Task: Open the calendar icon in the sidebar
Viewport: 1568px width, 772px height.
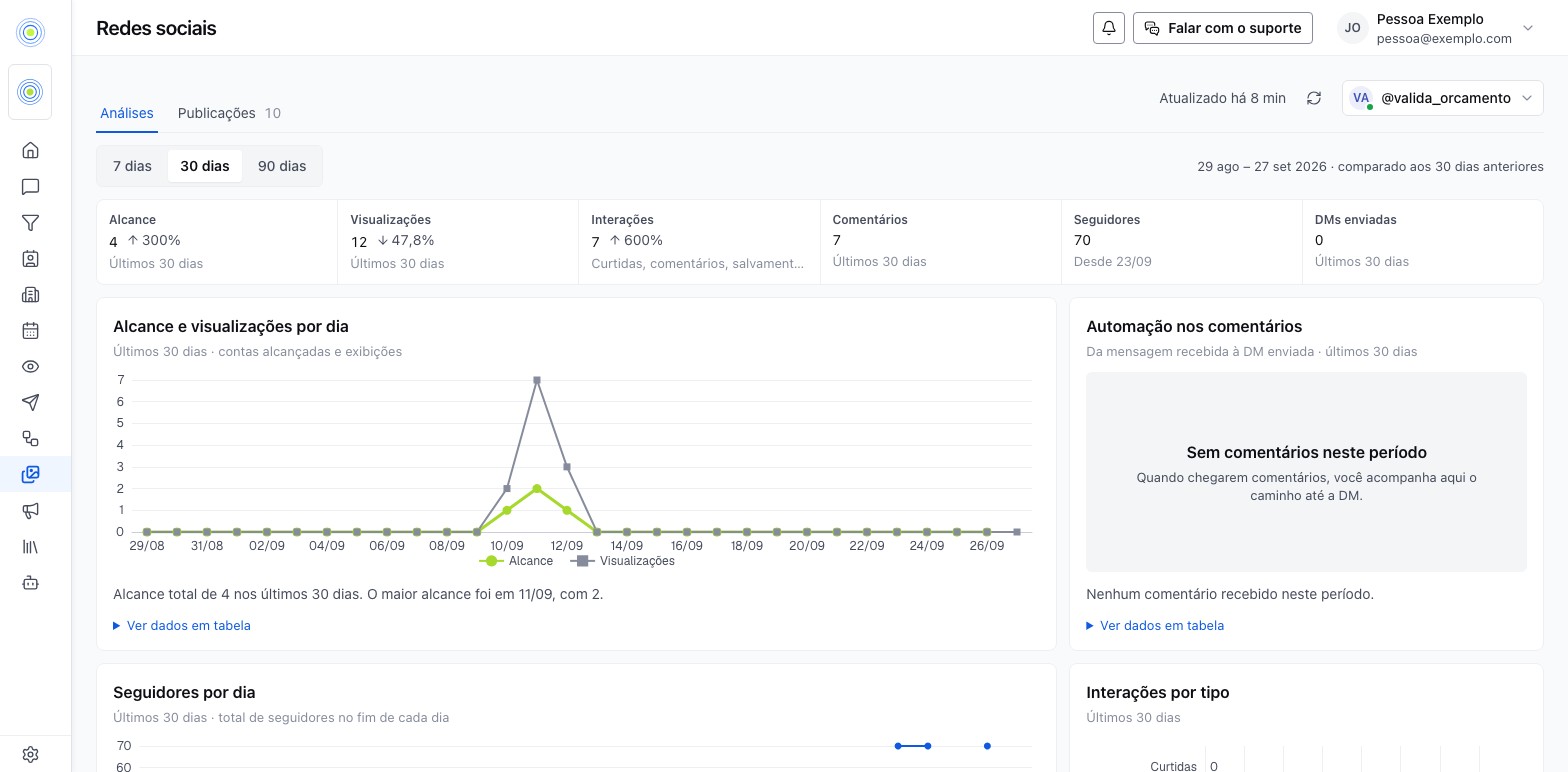Action: point(30,330)
